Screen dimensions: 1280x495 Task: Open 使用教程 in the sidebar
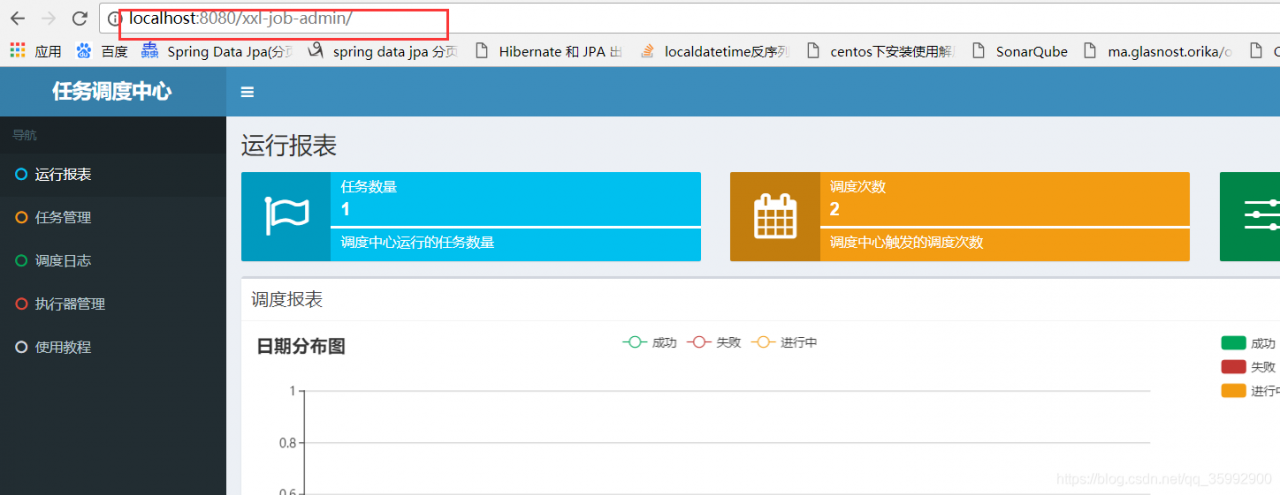(113, 347)
